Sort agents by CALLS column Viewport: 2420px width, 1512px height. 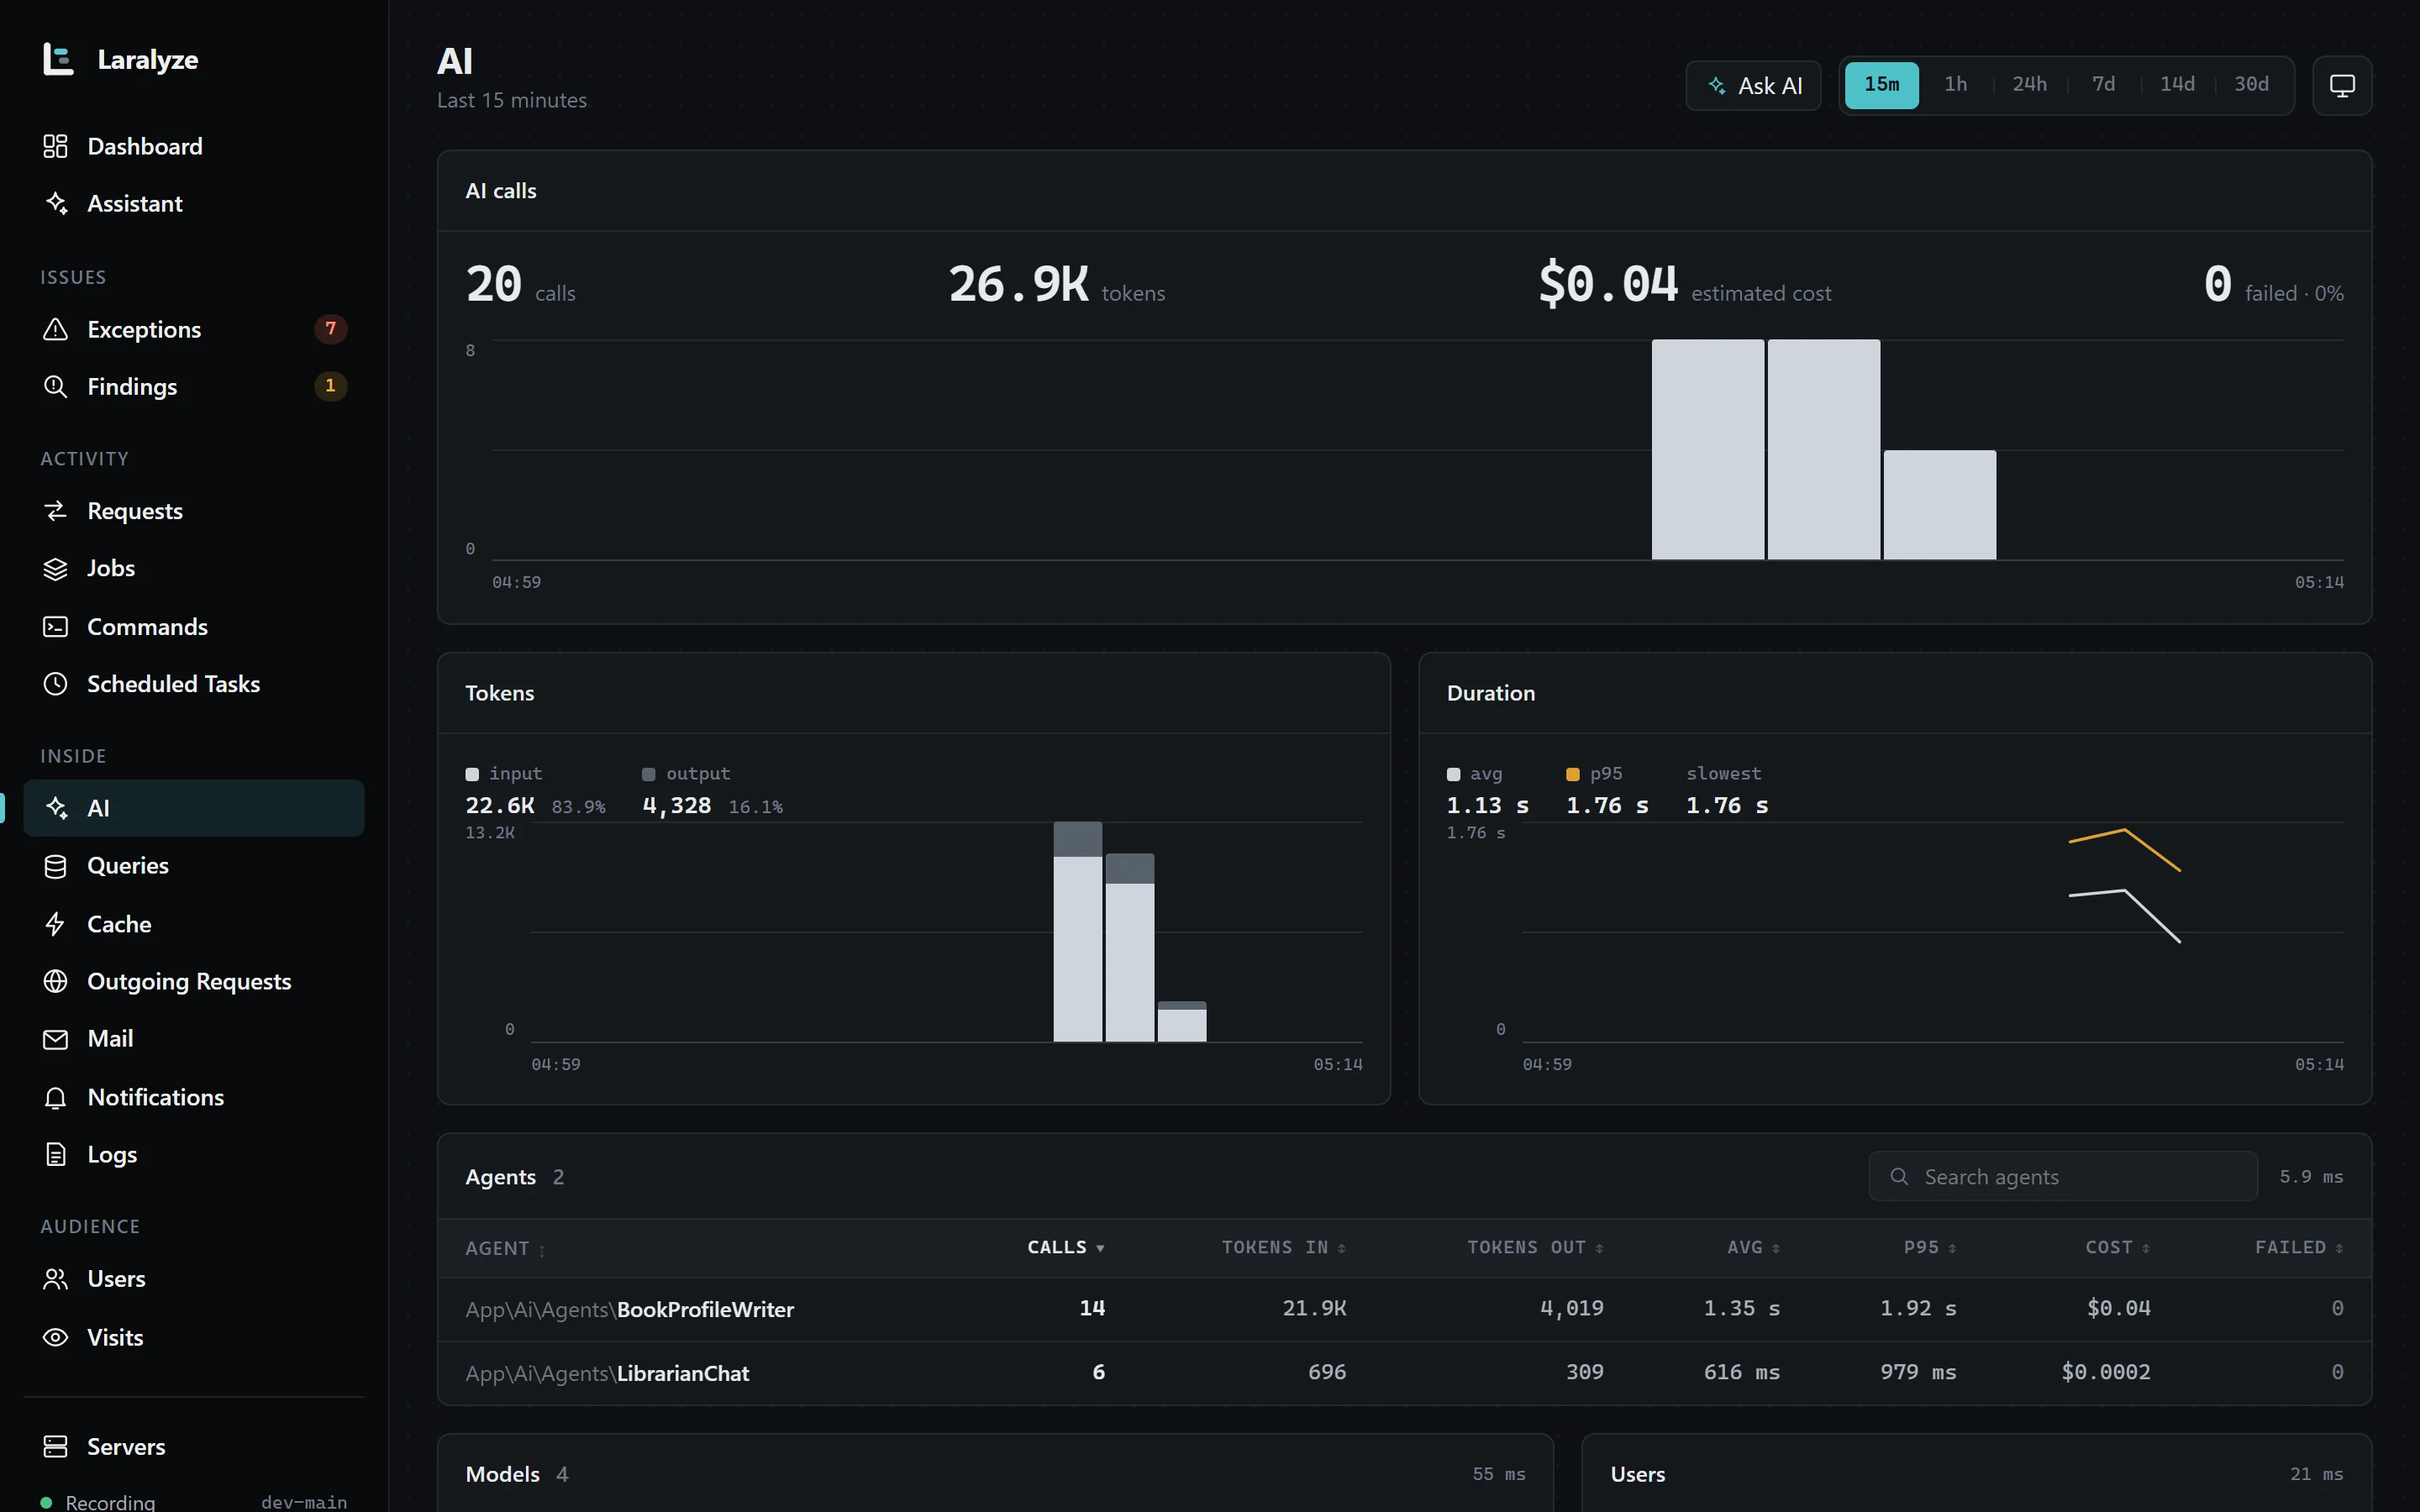tap(1065, 1247)
